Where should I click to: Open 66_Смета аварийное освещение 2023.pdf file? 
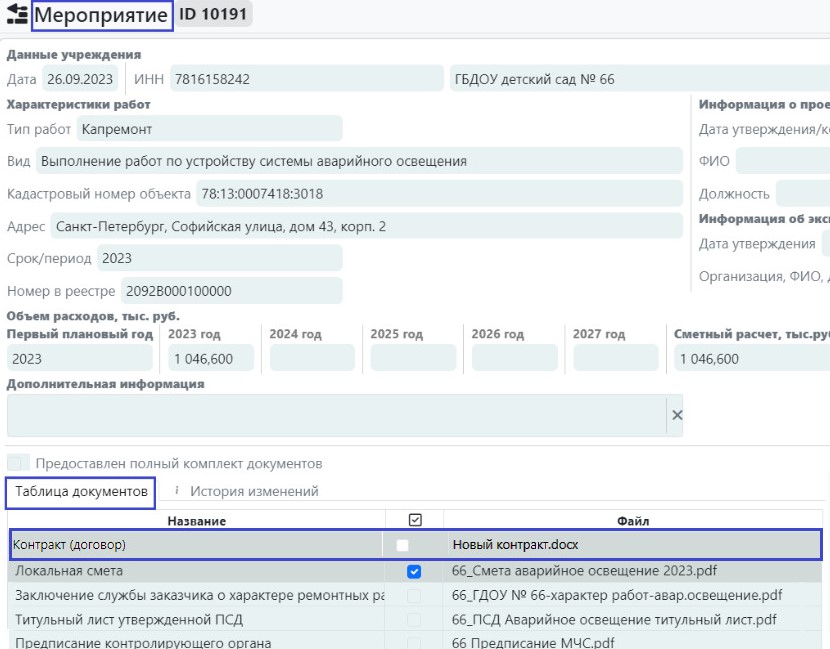(x=585, y=571)
